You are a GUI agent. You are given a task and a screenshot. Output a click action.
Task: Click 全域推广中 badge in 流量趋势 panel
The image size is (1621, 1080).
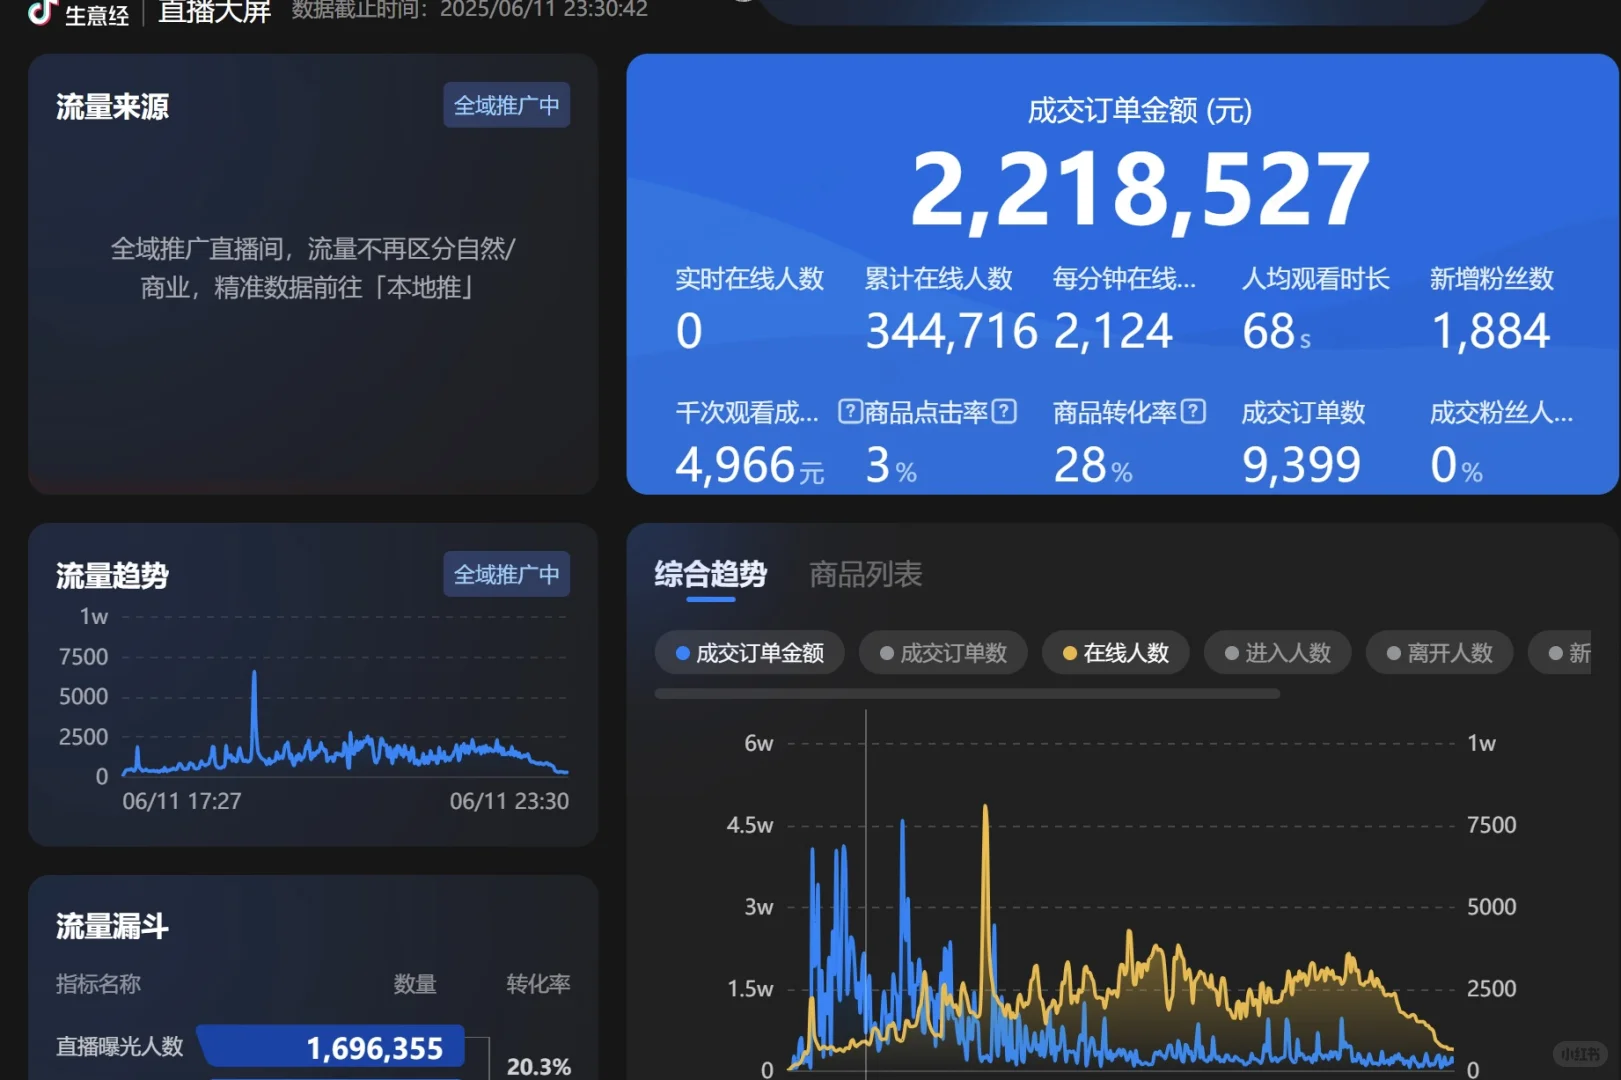tap(506, 574)
